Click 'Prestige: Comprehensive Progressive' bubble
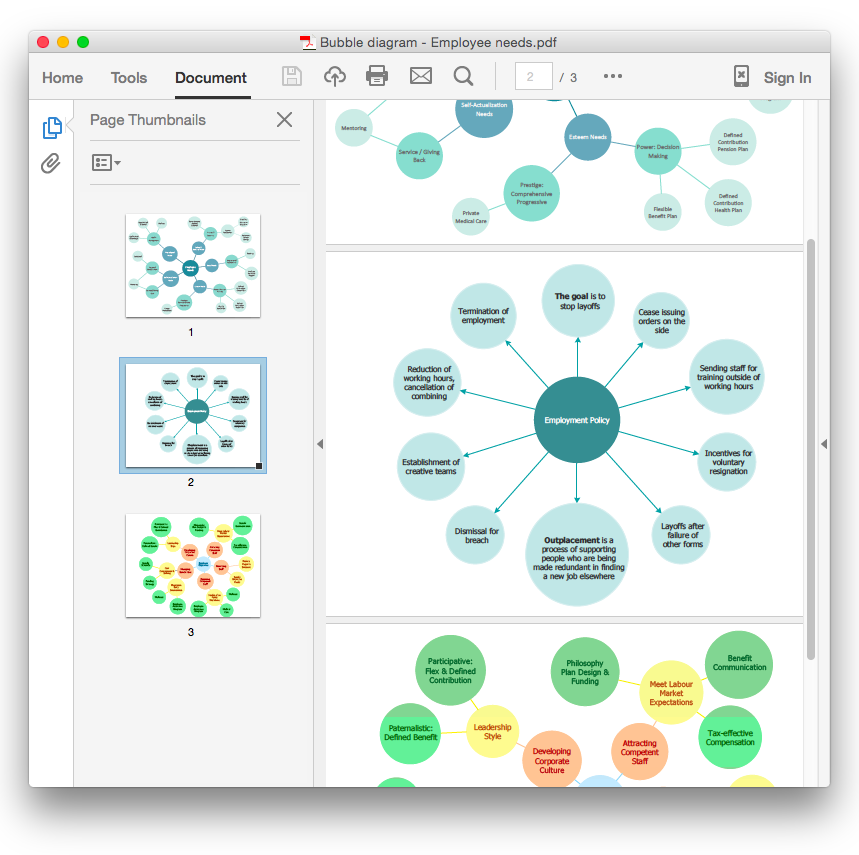The image size is (859, 855). pos(531,193)
